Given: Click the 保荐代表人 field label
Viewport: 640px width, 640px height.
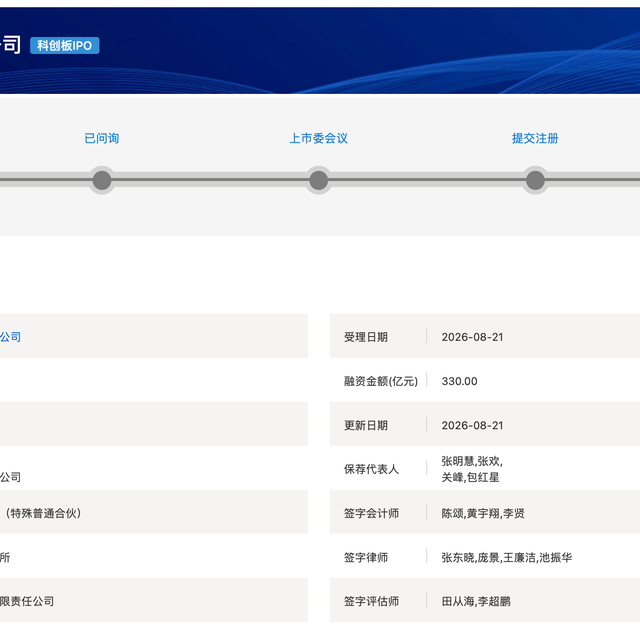Looking at the screenshot, I should pos(371,469).
